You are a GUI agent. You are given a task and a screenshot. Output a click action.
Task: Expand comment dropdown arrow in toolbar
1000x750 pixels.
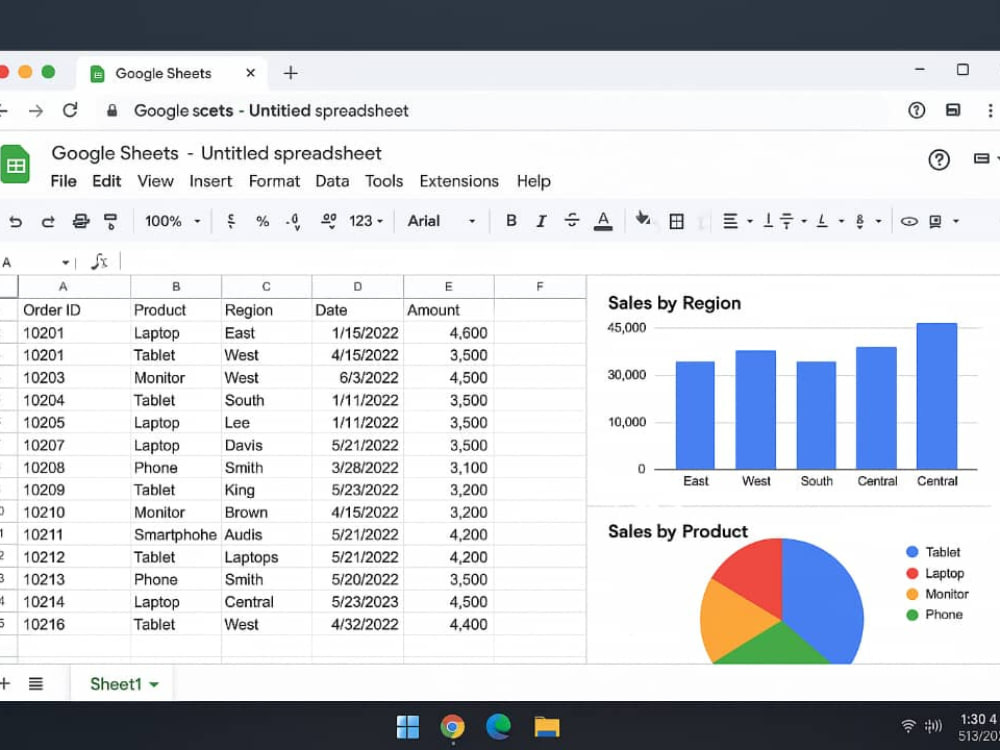pyautogui.click(x=955, y=221)
